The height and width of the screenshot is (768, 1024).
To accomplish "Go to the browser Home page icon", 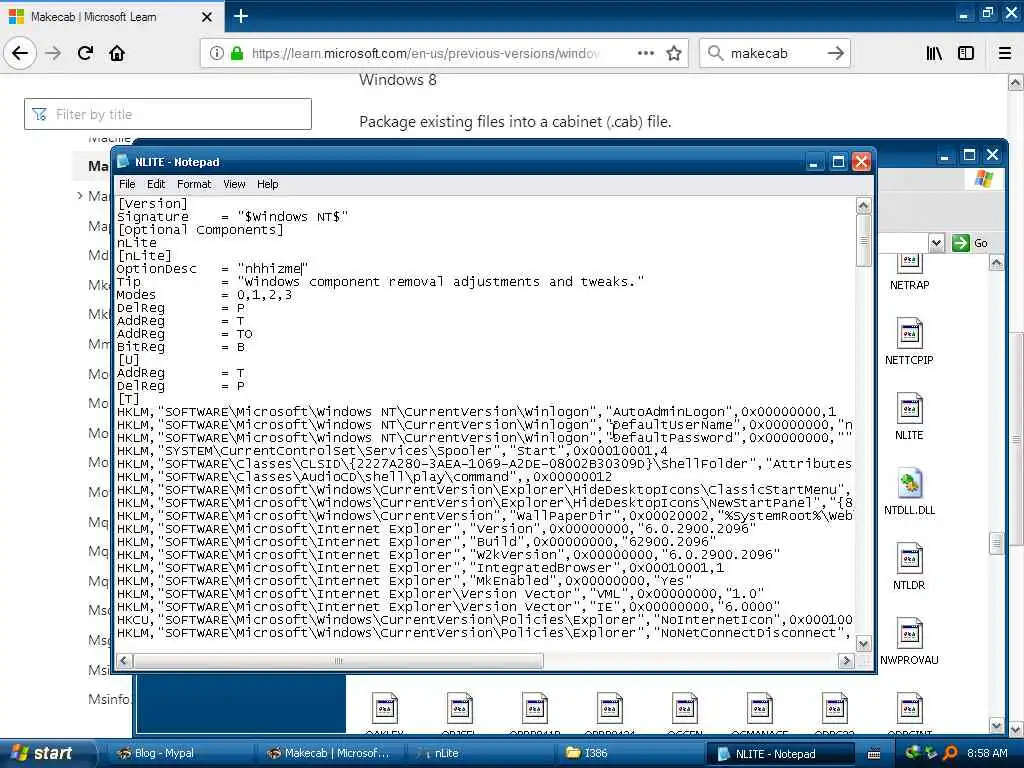I will point(117,53).
